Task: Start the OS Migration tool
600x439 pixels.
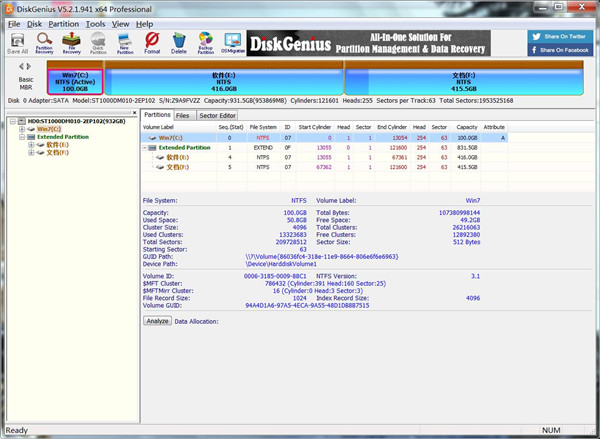Action: 233,43
